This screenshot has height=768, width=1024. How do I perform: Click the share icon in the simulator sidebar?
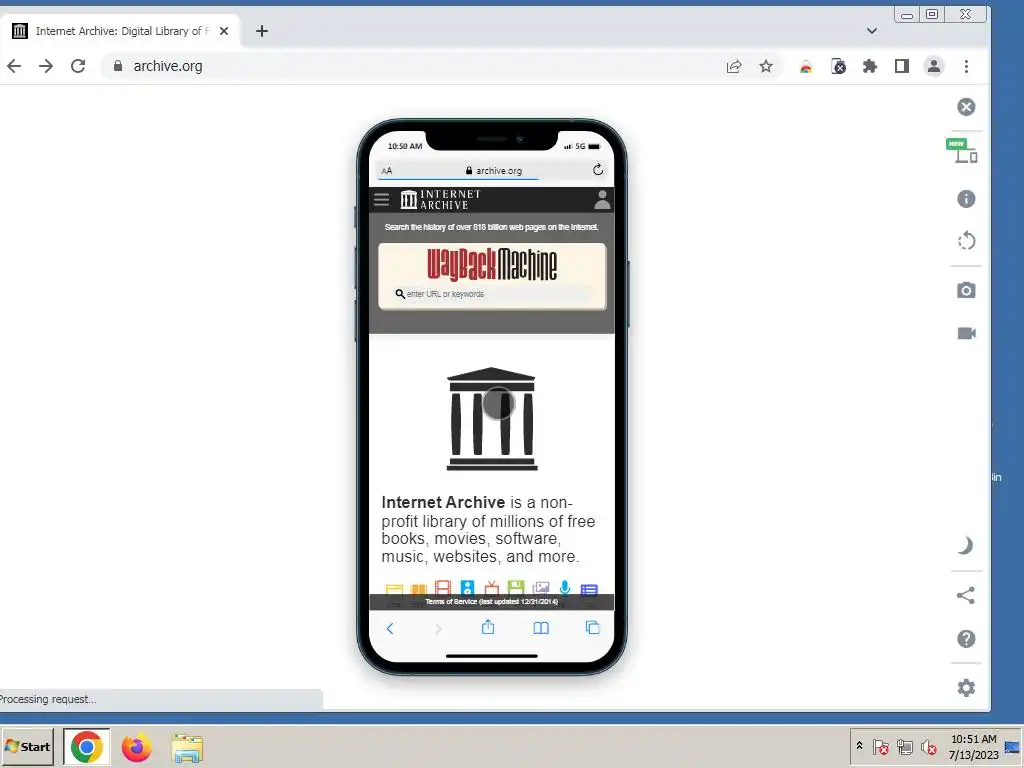point(965,595)
